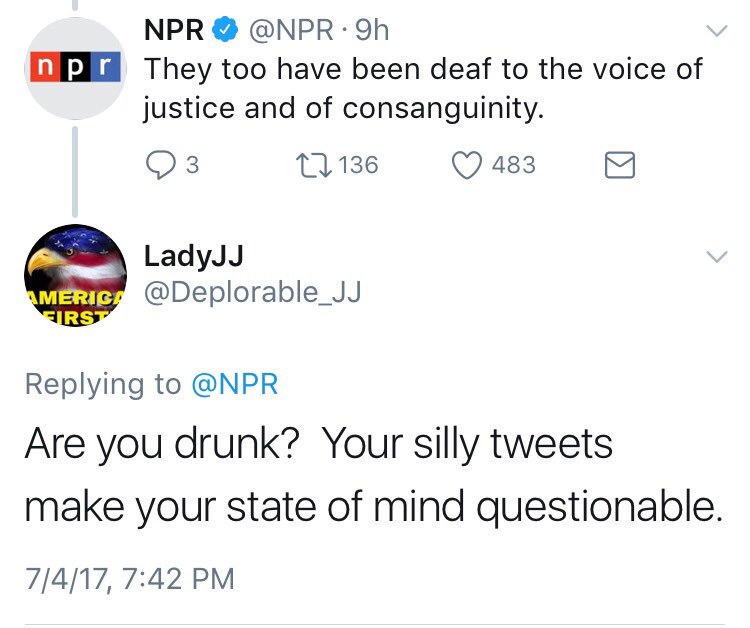Click the 7/4/17, 7:42 PM timestamp
Screen dimensions: 750x628
(x=130, y=579)
